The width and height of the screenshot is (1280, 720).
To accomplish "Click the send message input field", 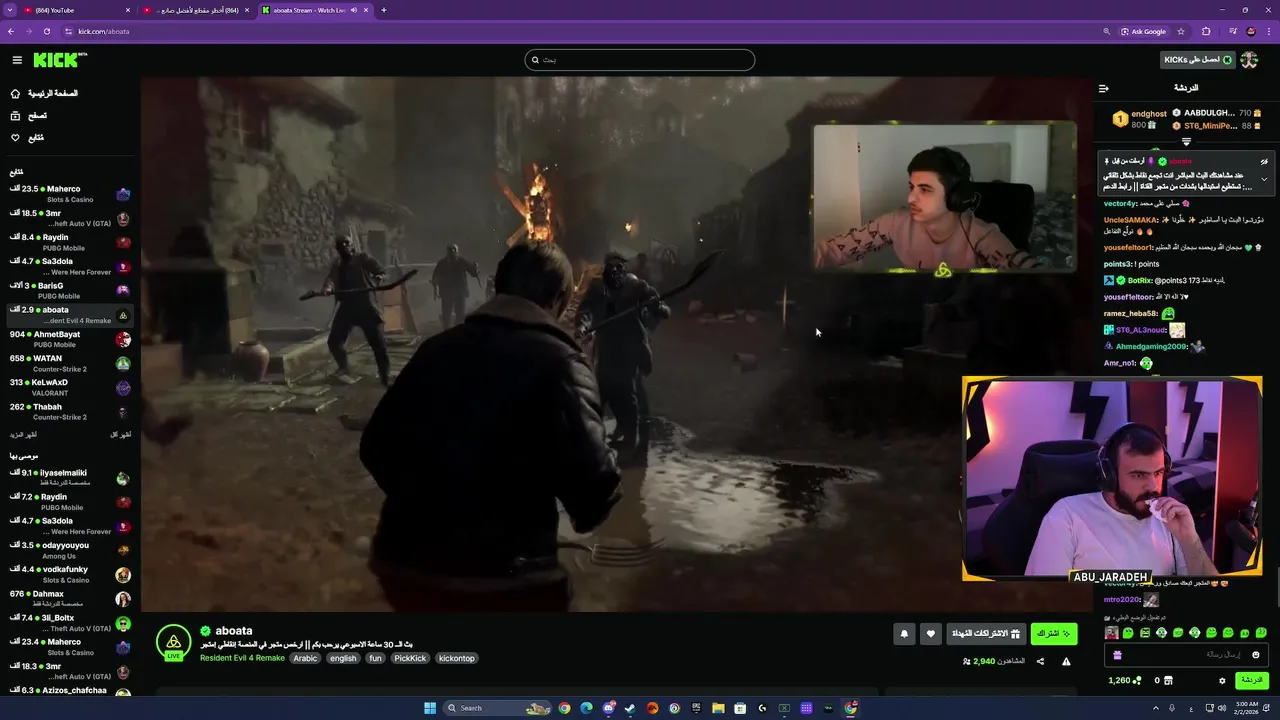I will coord(1187,655).
